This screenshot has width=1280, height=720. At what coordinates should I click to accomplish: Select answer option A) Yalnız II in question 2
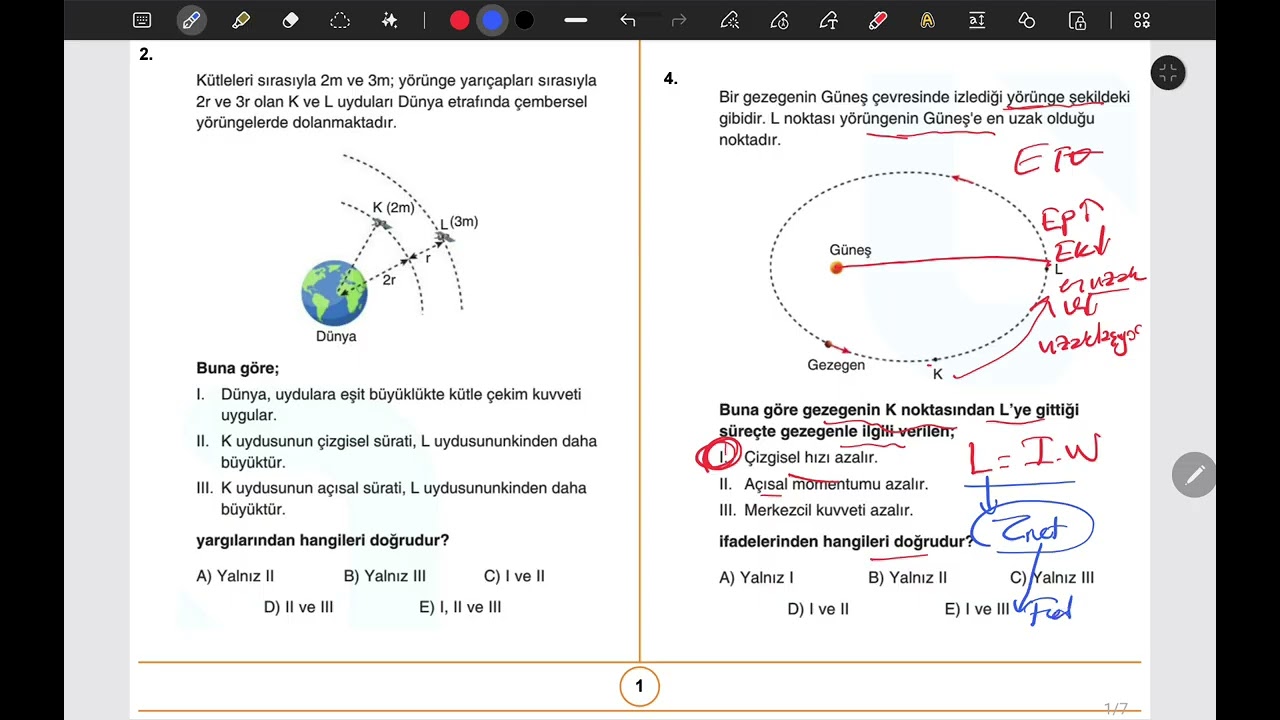point(235,576)
